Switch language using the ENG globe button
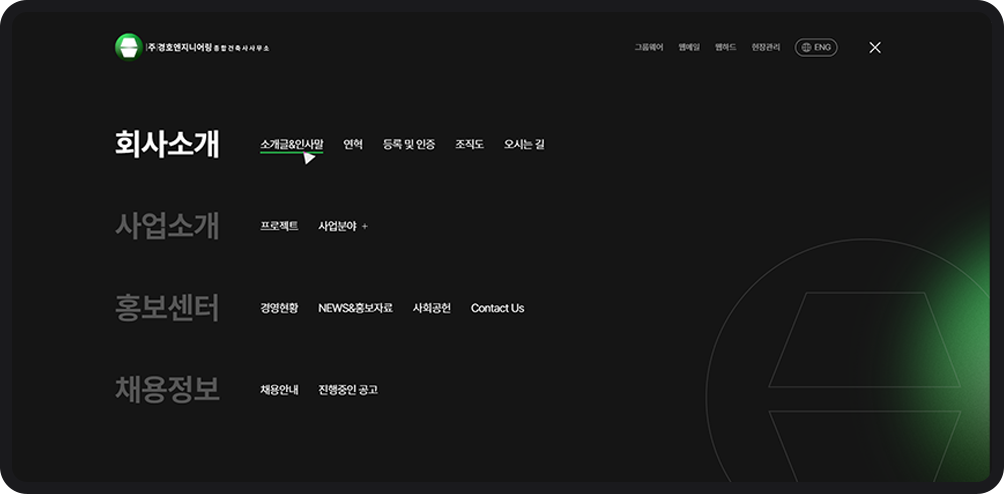Viewport: 1004px width, 494px height. click(x=816, y=47)
